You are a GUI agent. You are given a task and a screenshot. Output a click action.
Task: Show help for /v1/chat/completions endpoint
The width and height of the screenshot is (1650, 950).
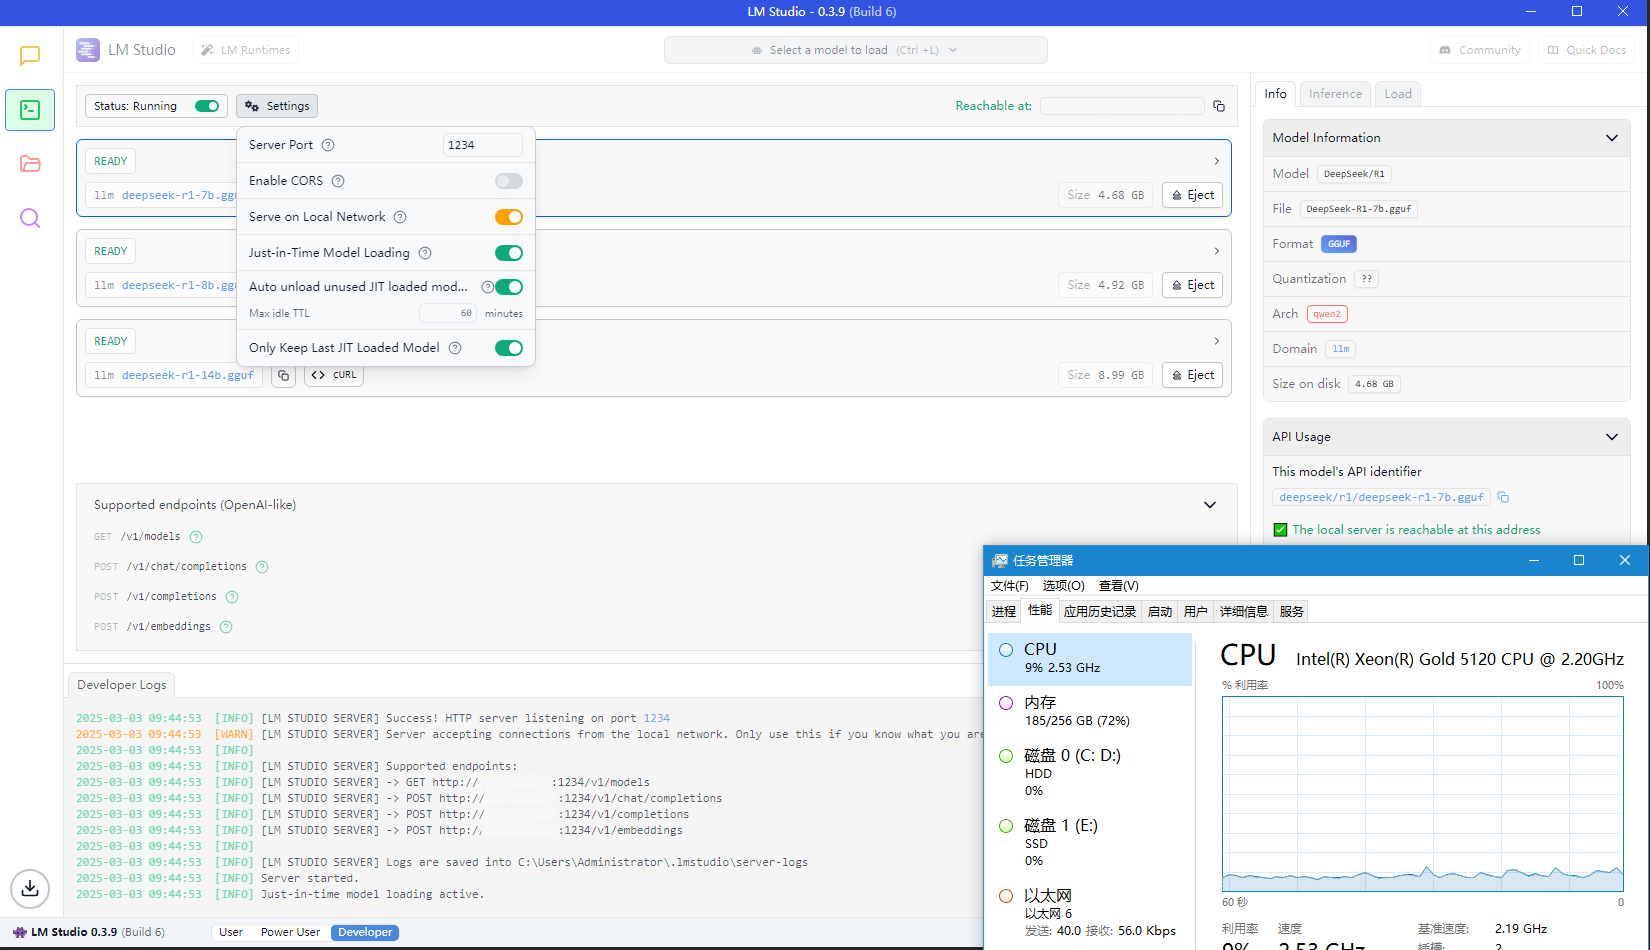pyautogui.click(x=262, y=567)
